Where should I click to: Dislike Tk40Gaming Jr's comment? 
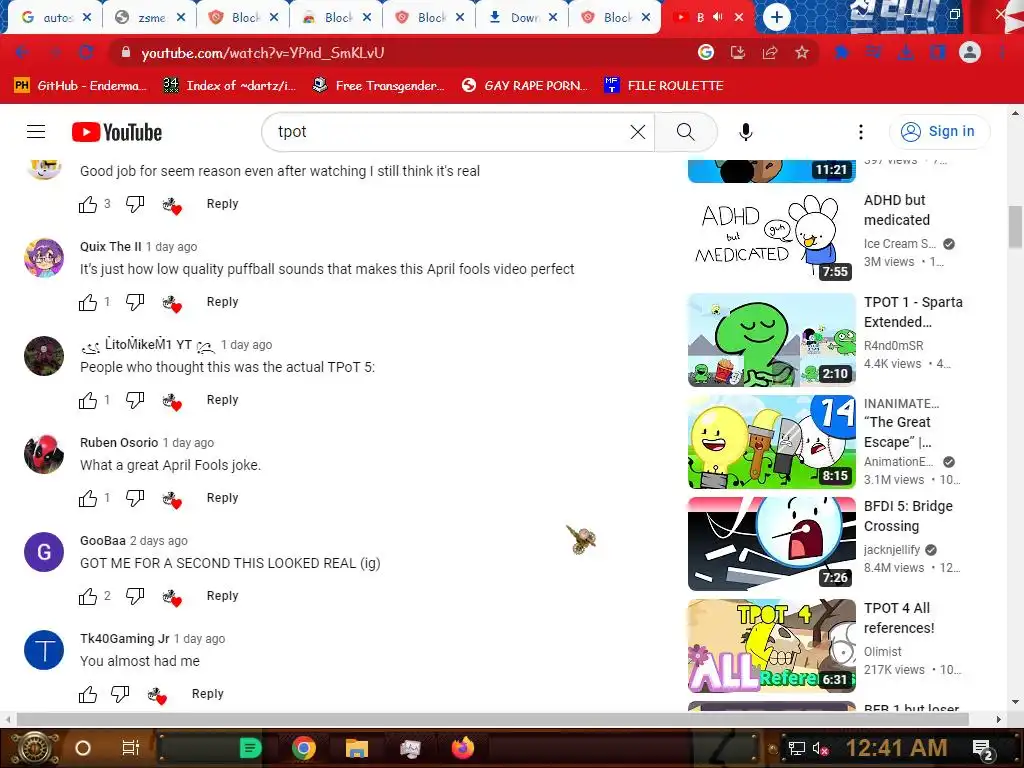pyautogui.click(x=120, y=694)
